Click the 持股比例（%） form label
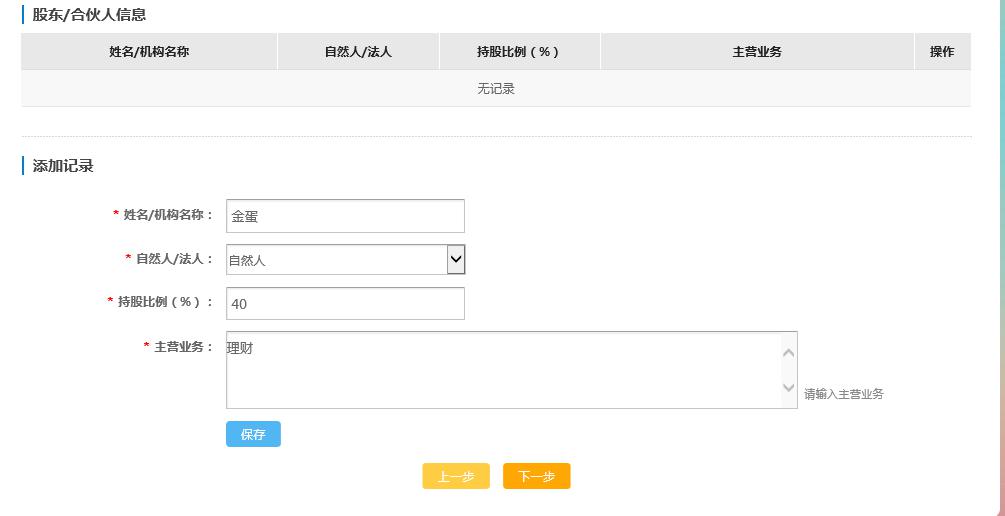1005x516 pixels. (x=160, y=302)
